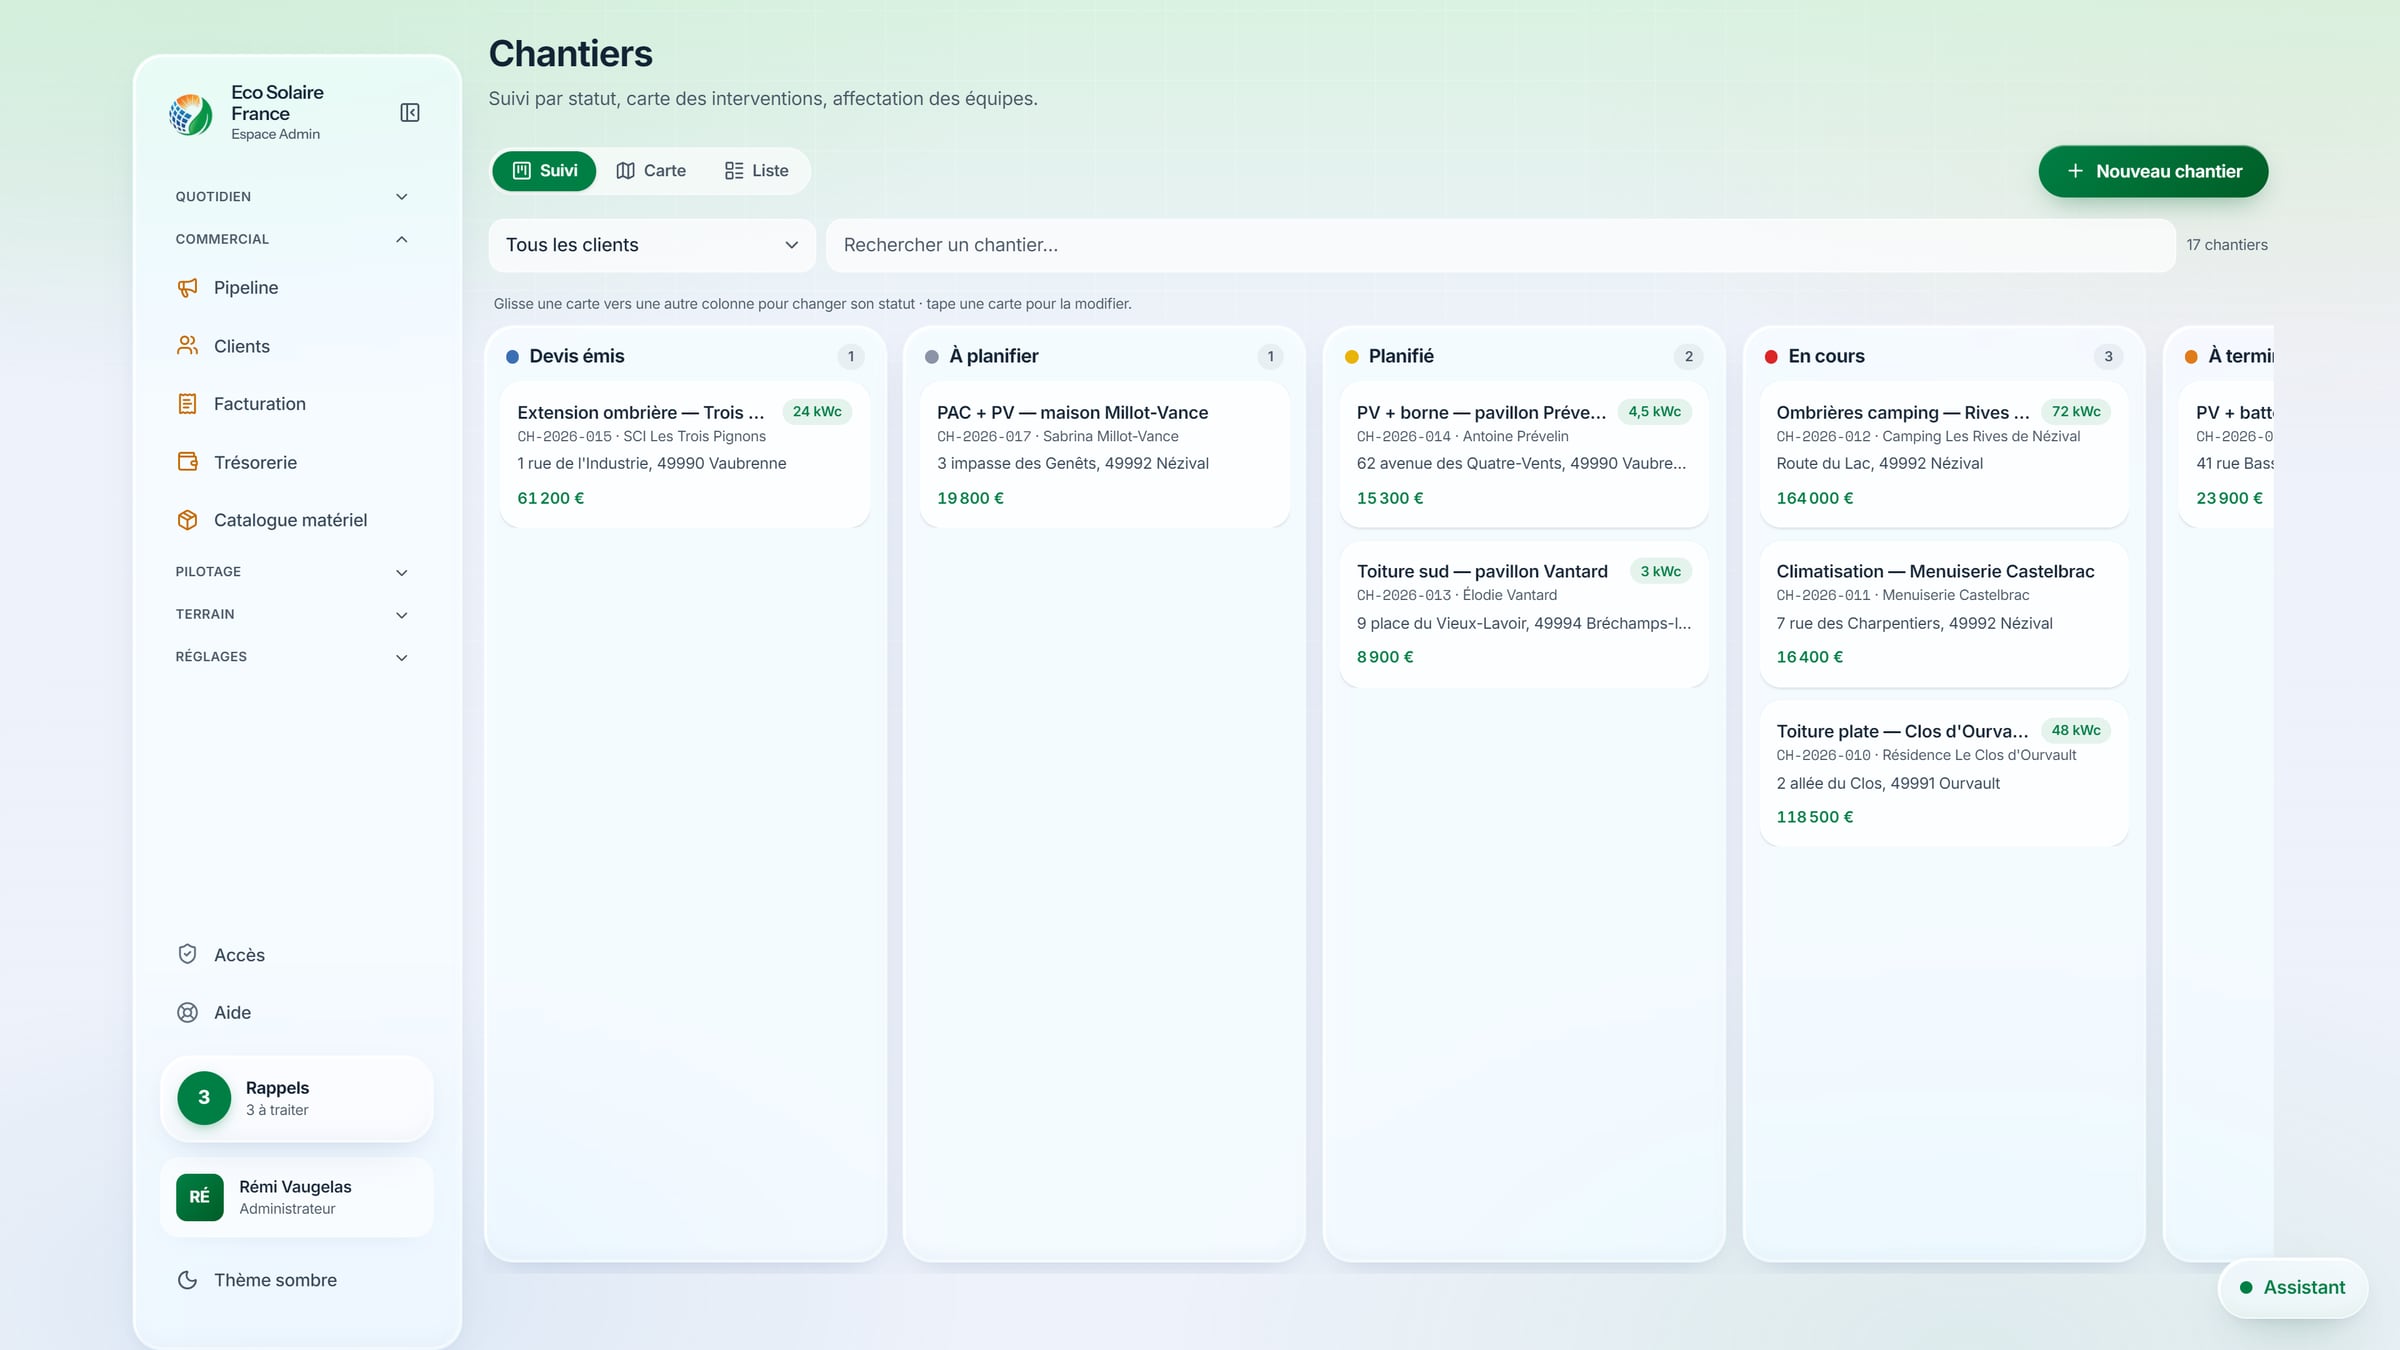Open the Toiture sud pavillon Vantard card
The width and height of the screenshot is (2400, 1350).
click(x=1523, y=614)
